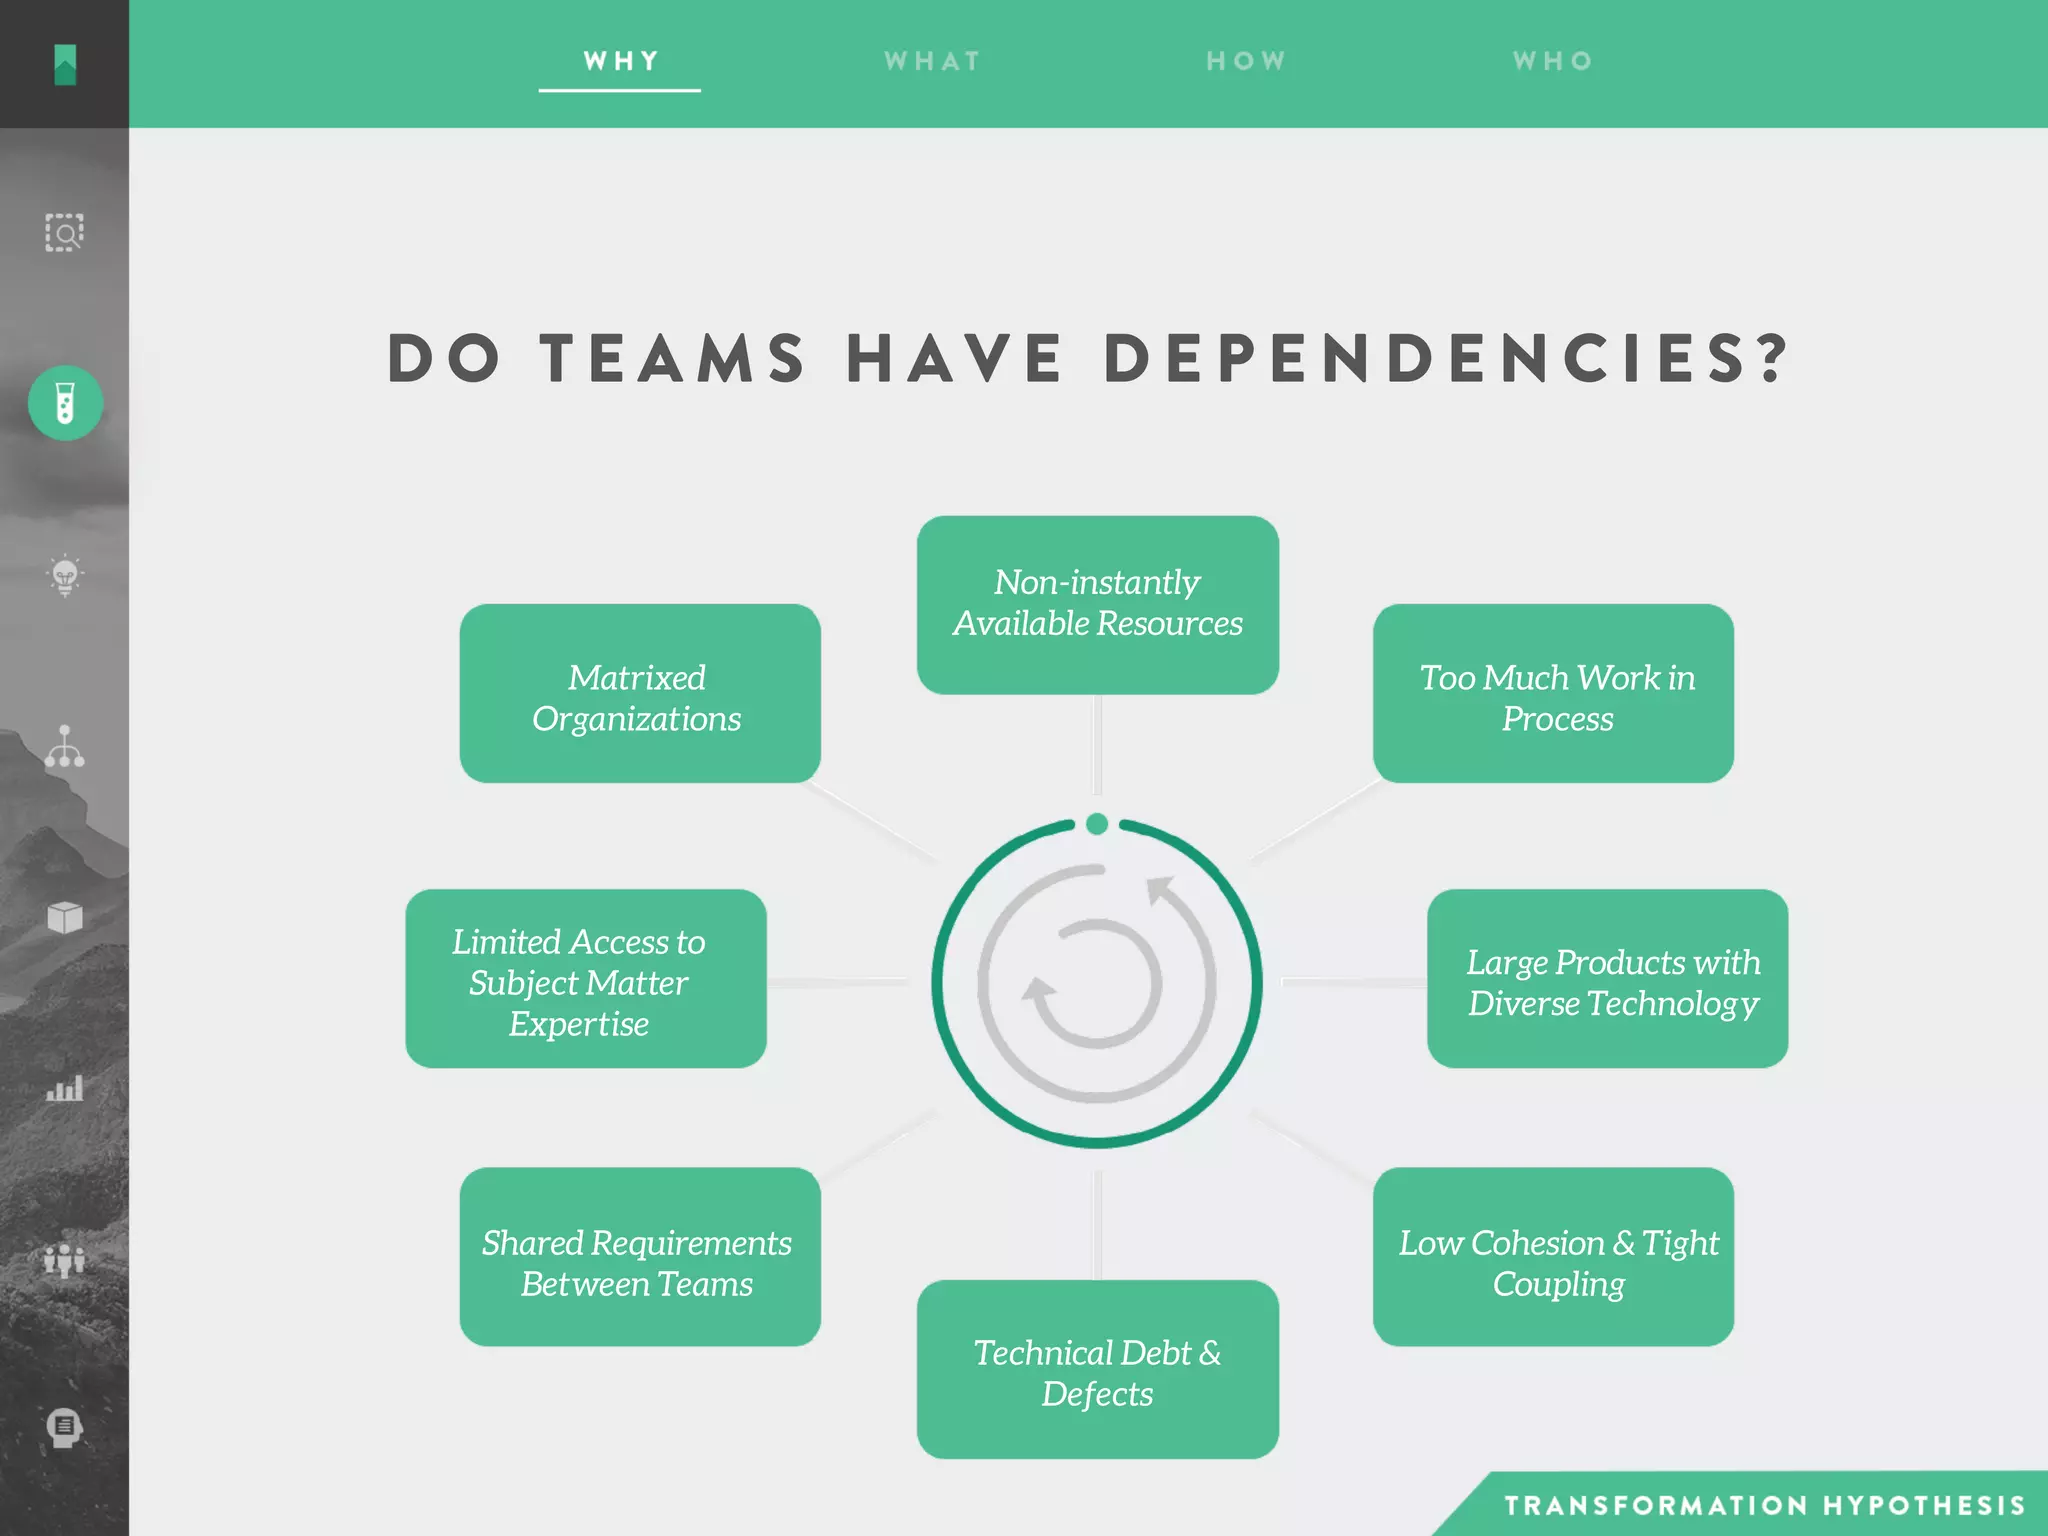Select the highlighted test tube icon
This screenshot has height=1536, width=2048.
[x=65, y=403]
